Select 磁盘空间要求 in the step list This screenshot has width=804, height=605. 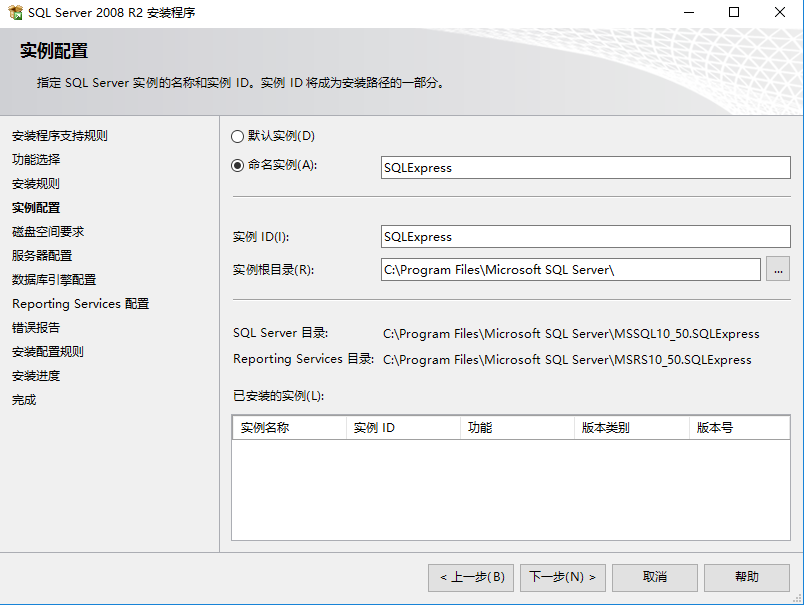point(48,232)
